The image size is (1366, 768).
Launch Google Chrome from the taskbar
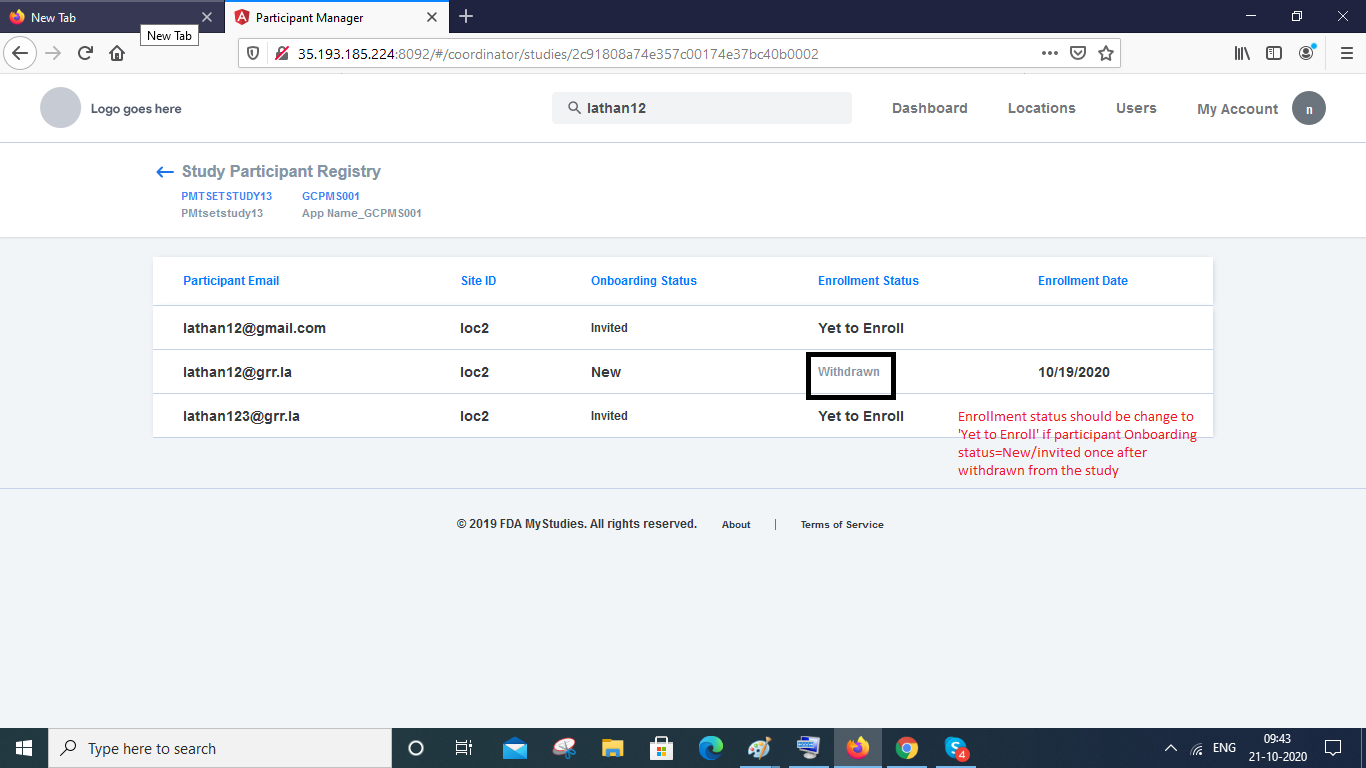[906, 747]
